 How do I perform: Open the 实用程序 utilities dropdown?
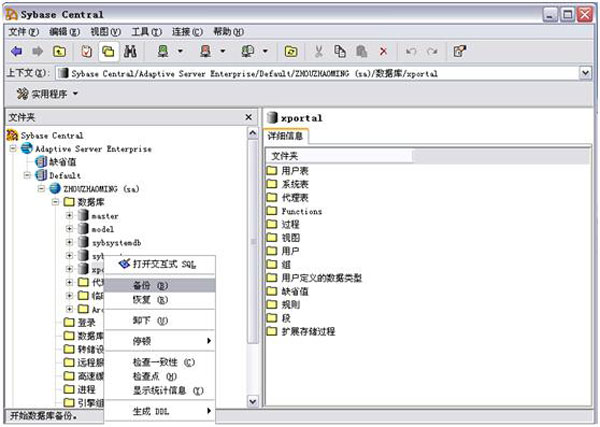(x=47, y=93)
